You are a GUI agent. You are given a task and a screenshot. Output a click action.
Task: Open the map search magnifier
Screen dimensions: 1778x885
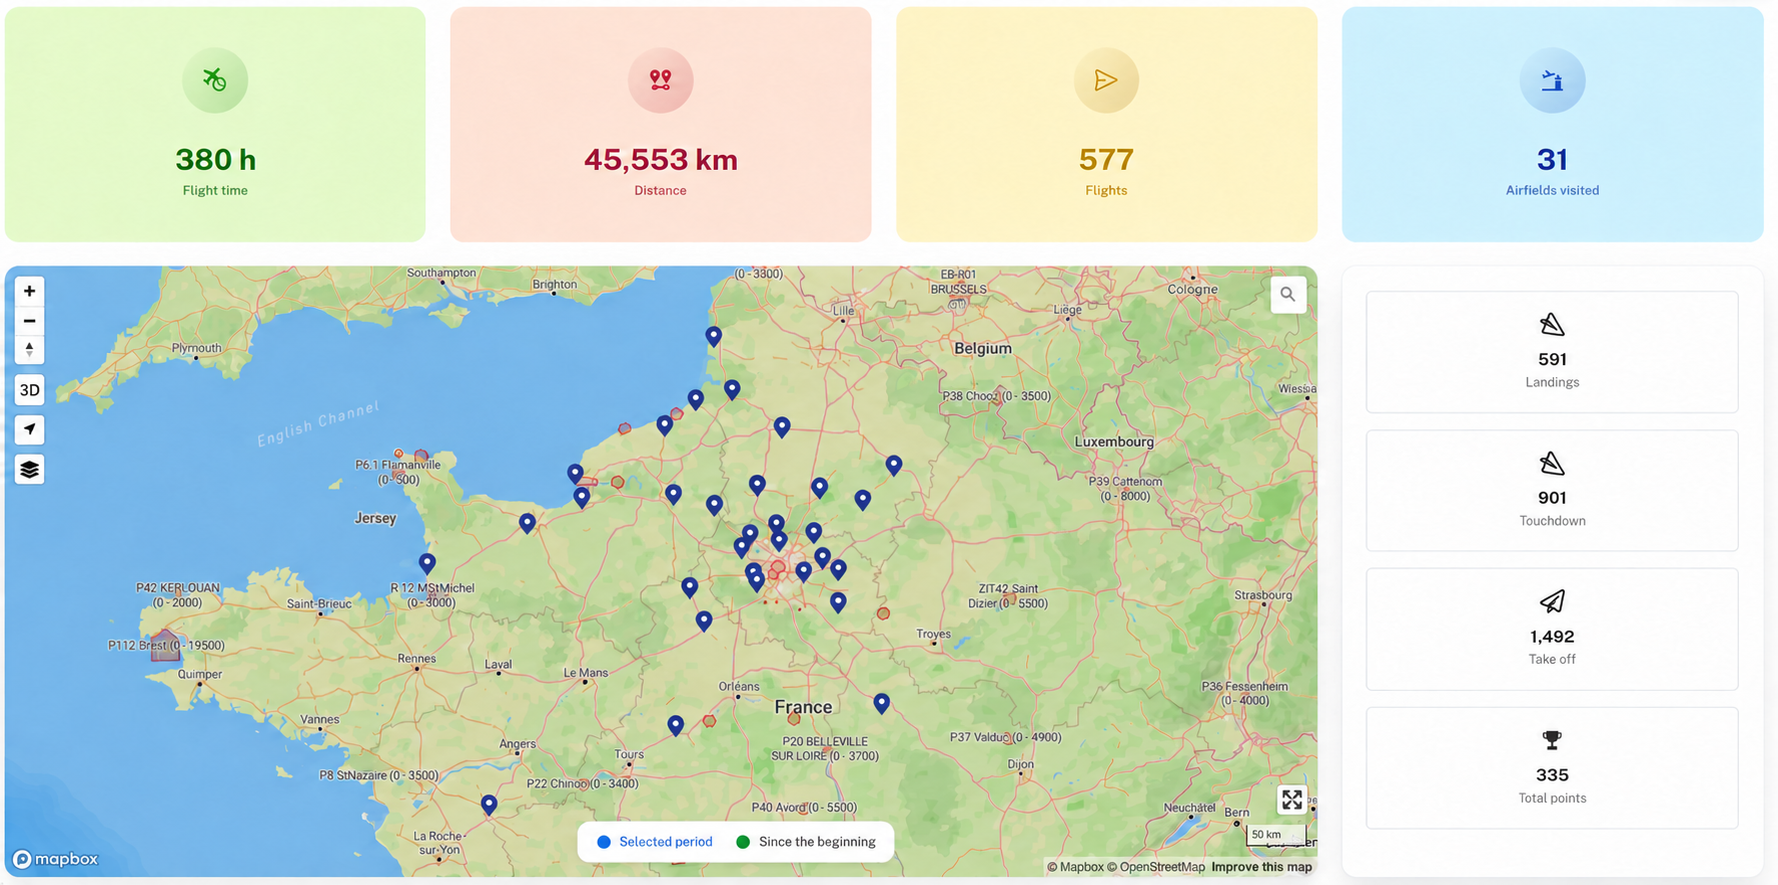(1288, 294)
